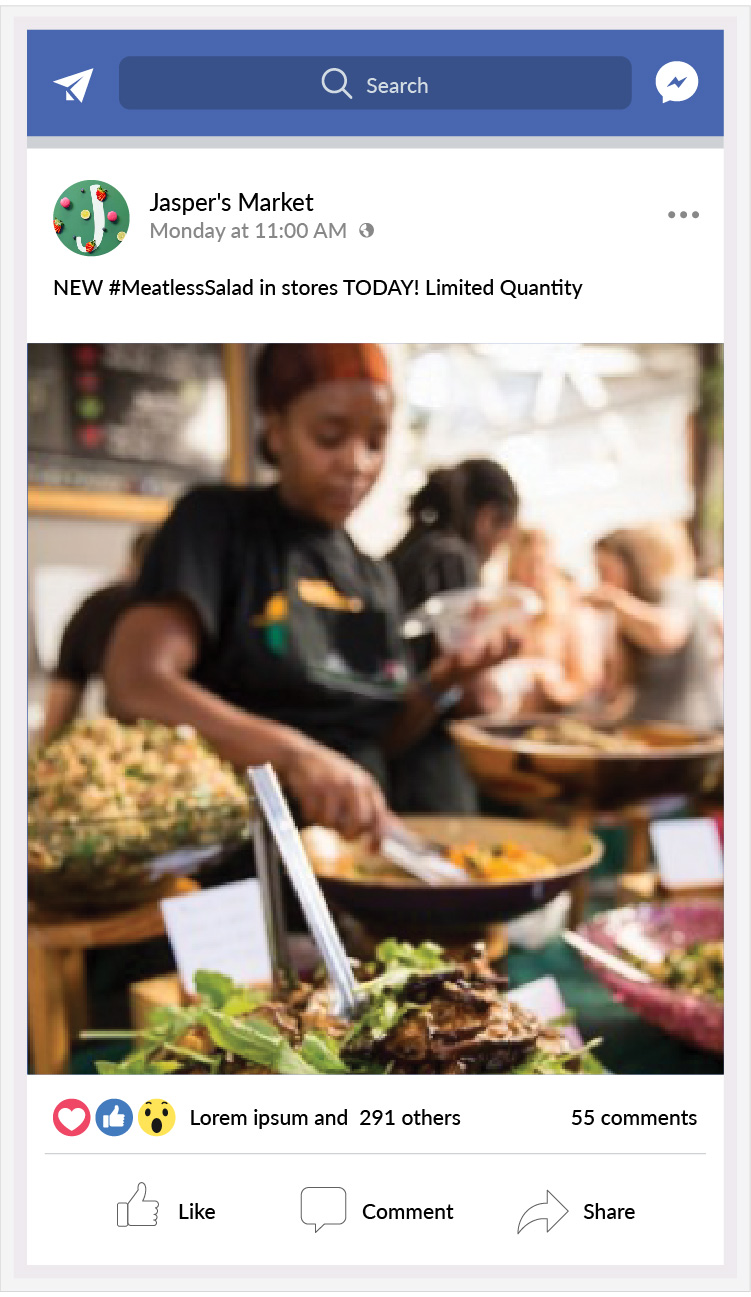Open Jasper's Market profile picture
The image size is (751, 1297).
coord(91,218)
